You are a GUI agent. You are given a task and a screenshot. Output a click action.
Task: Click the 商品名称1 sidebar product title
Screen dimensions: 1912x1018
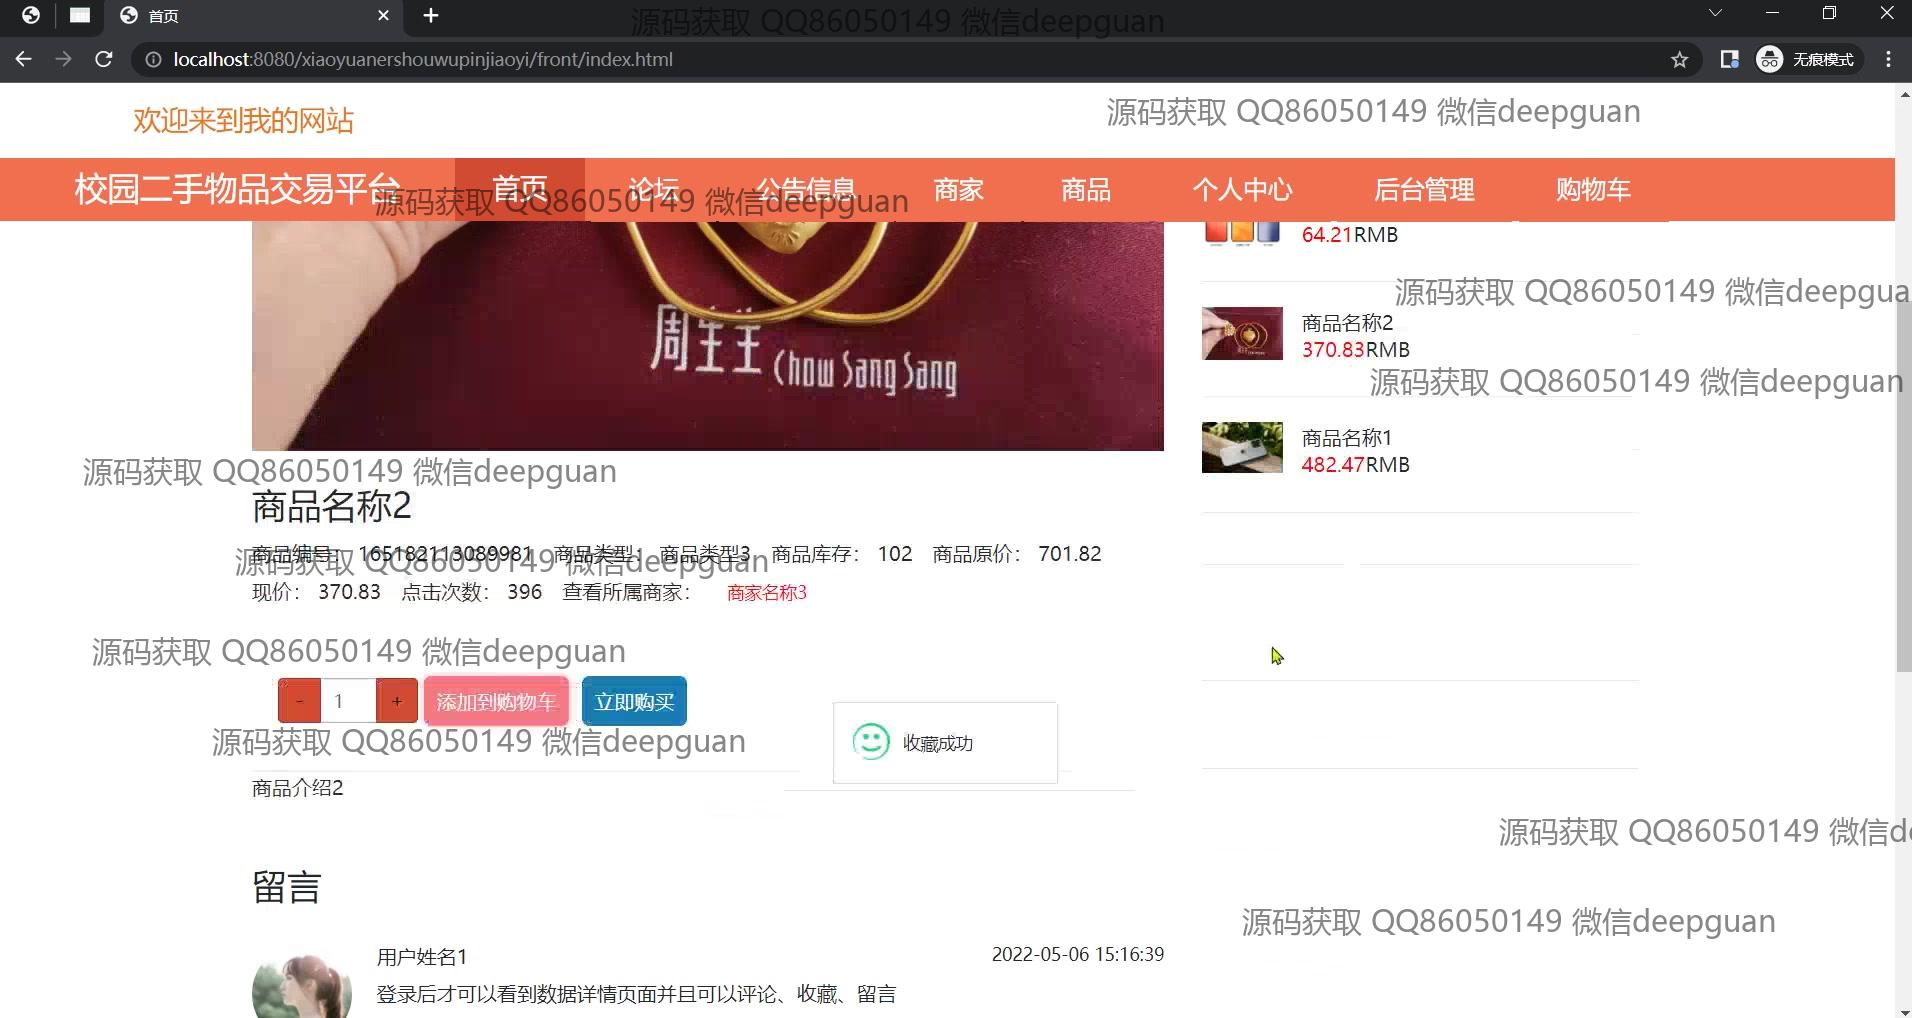click(1346, 438)
